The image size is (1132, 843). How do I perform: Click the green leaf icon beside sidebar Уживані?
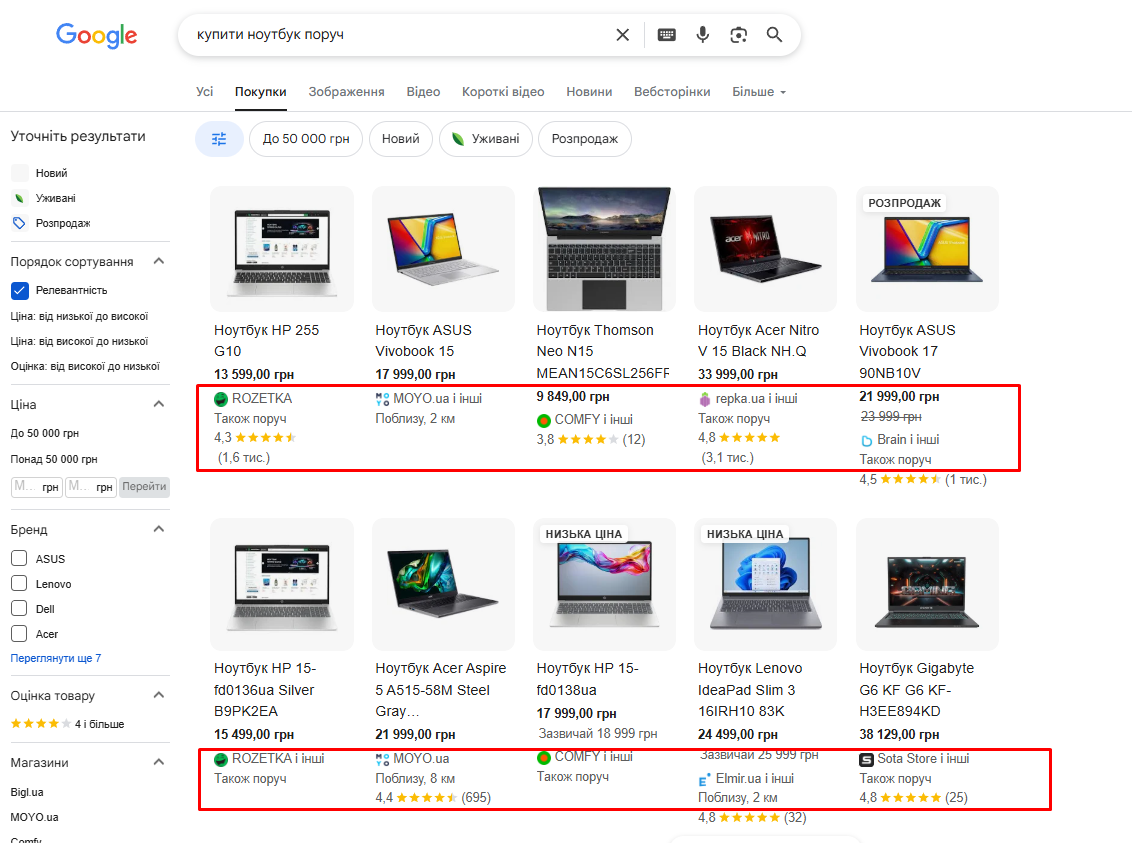[x=19, y=198]
